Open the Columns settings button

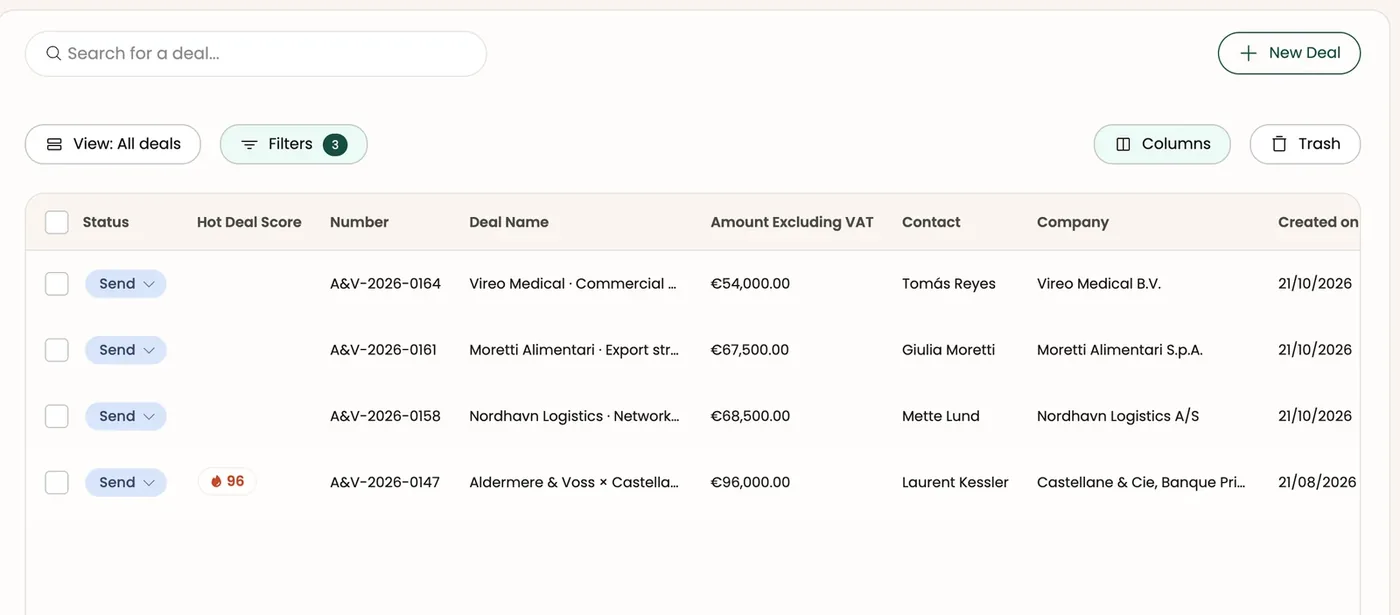[1162, 144]
